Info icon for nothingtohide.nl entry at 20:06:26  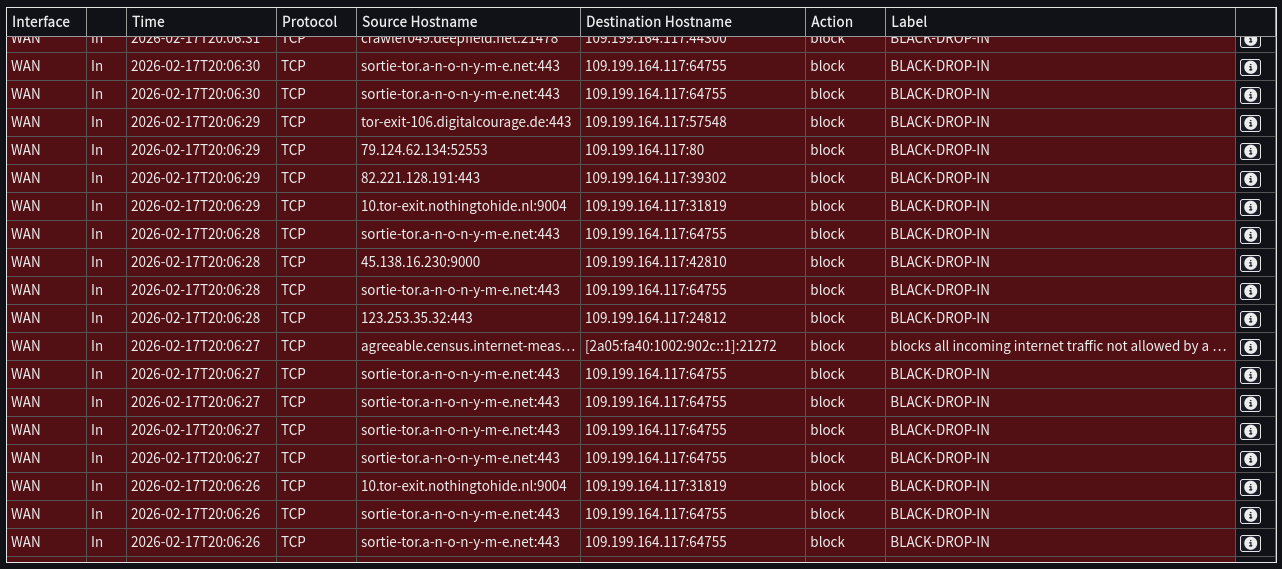1249,487
